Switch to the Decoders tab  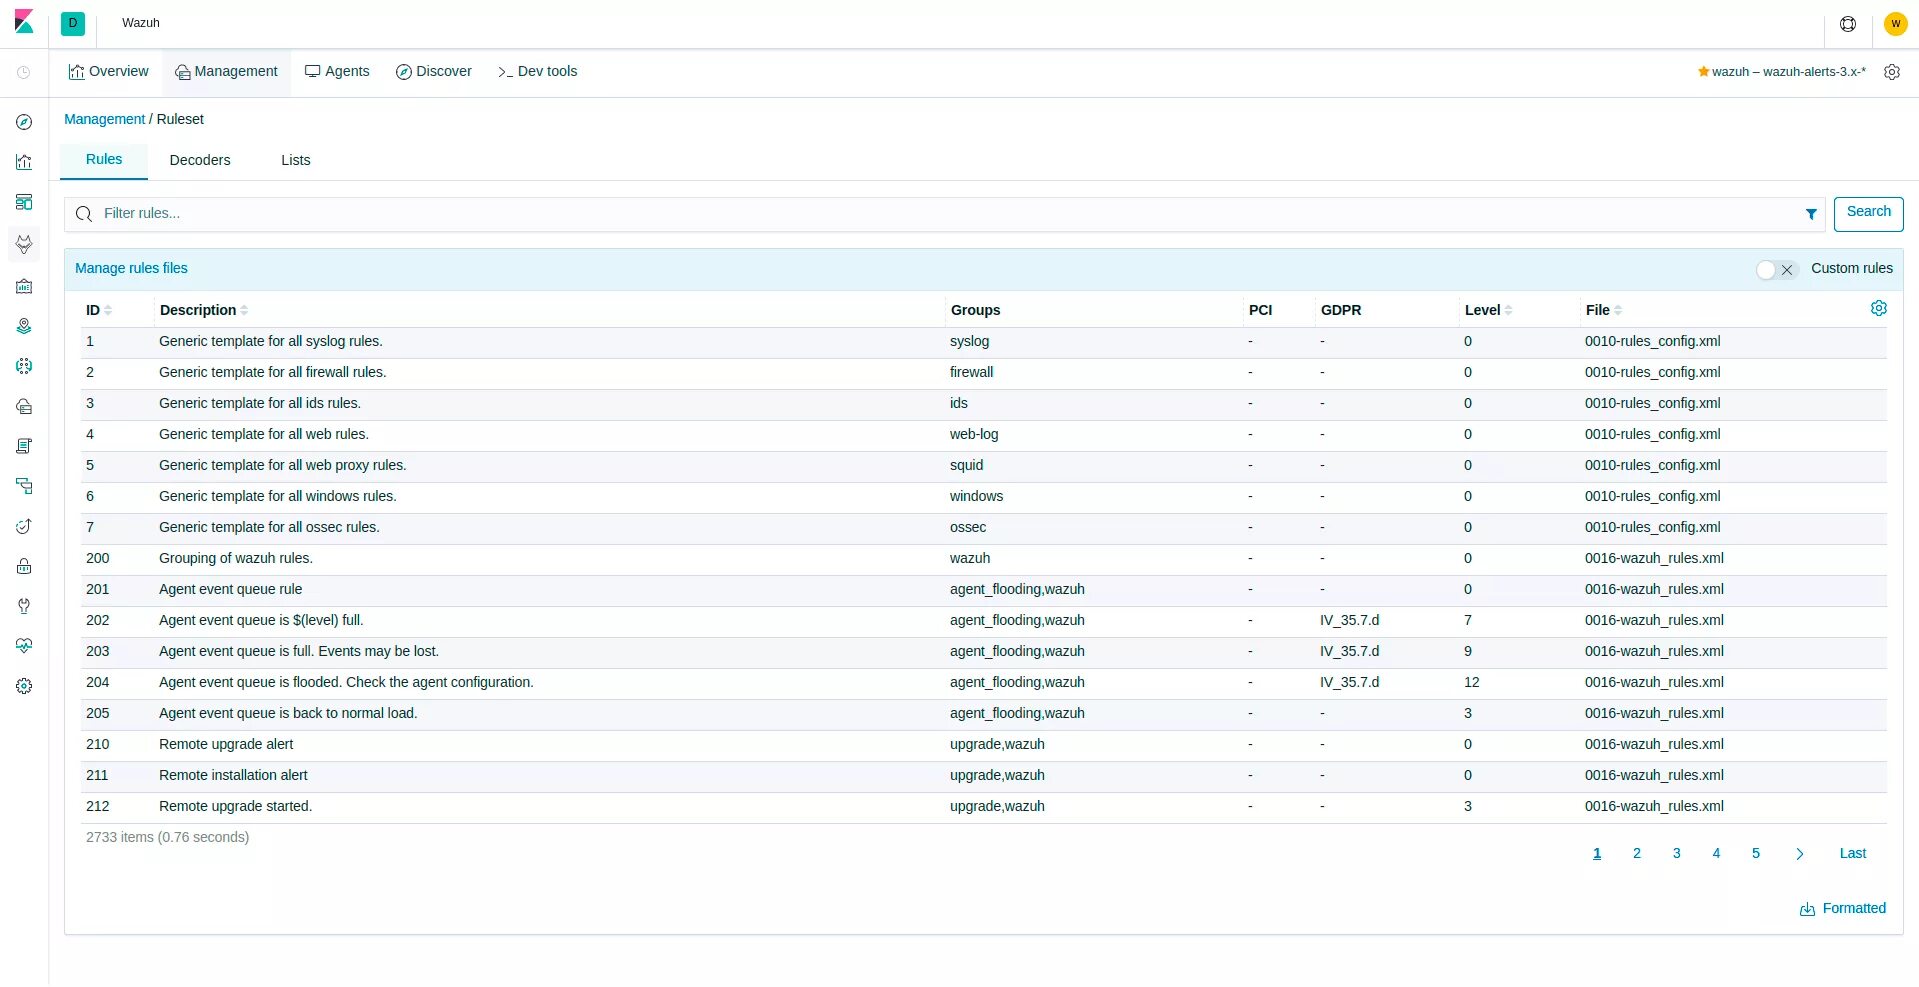pyautogui.click(x=200, y=161)
